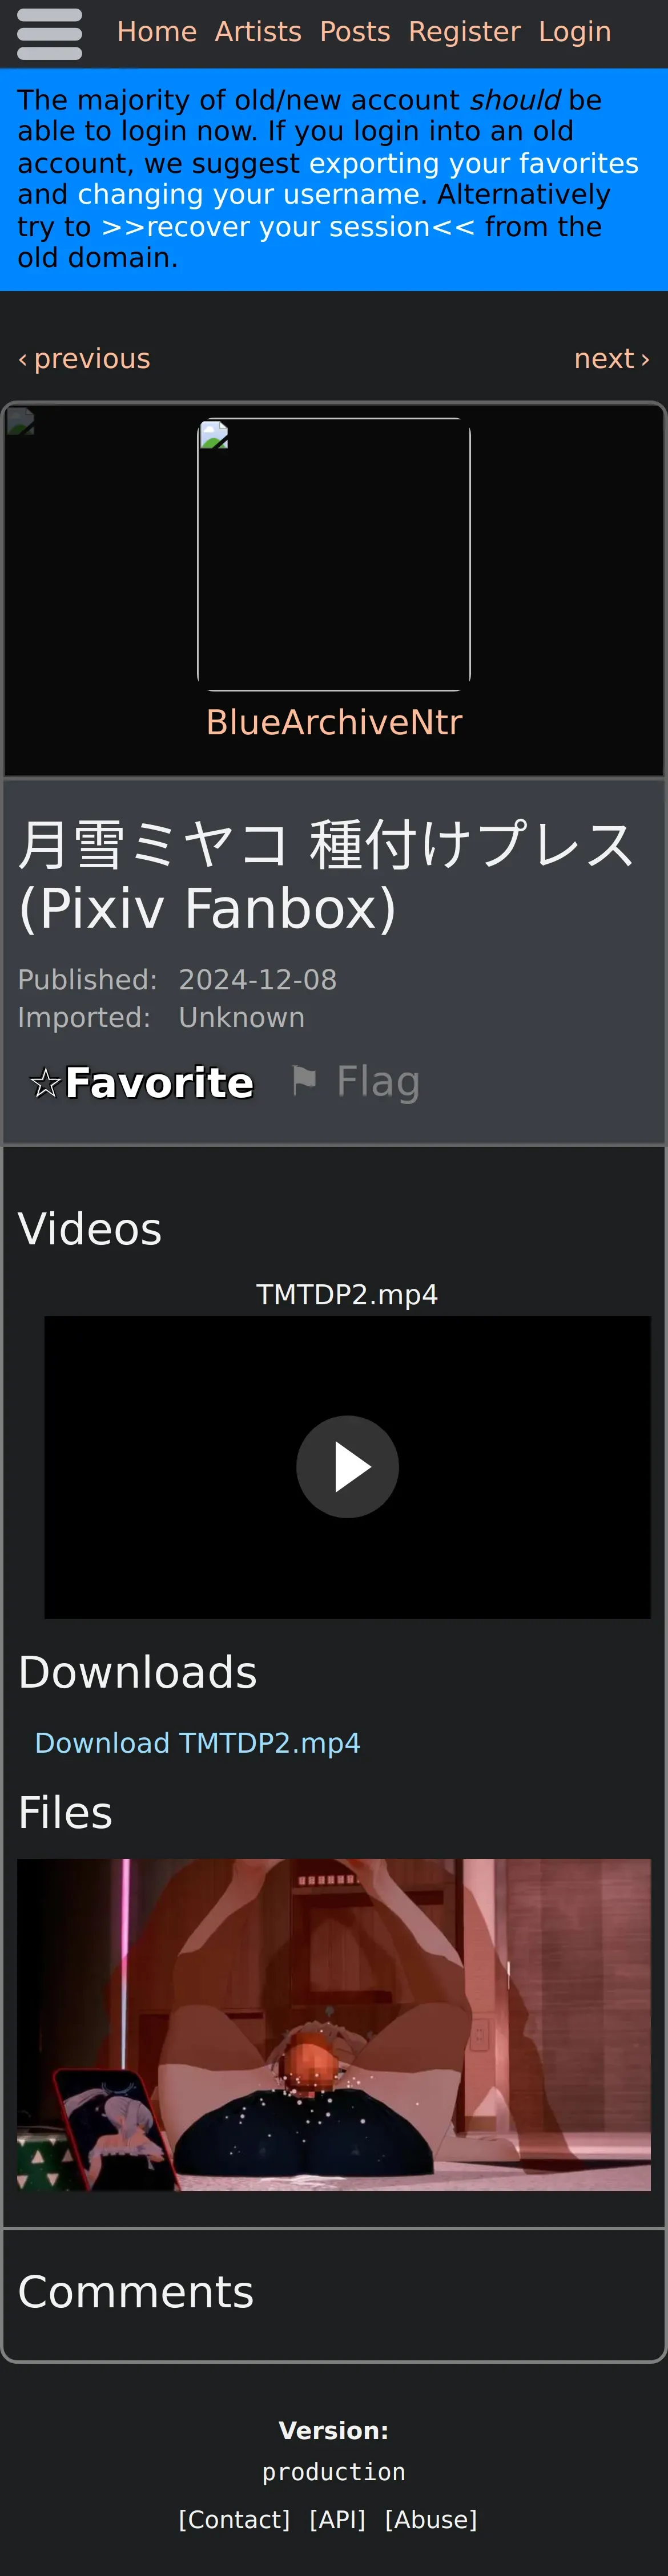Open the Abuse link in the footer

pos(431,2520)
